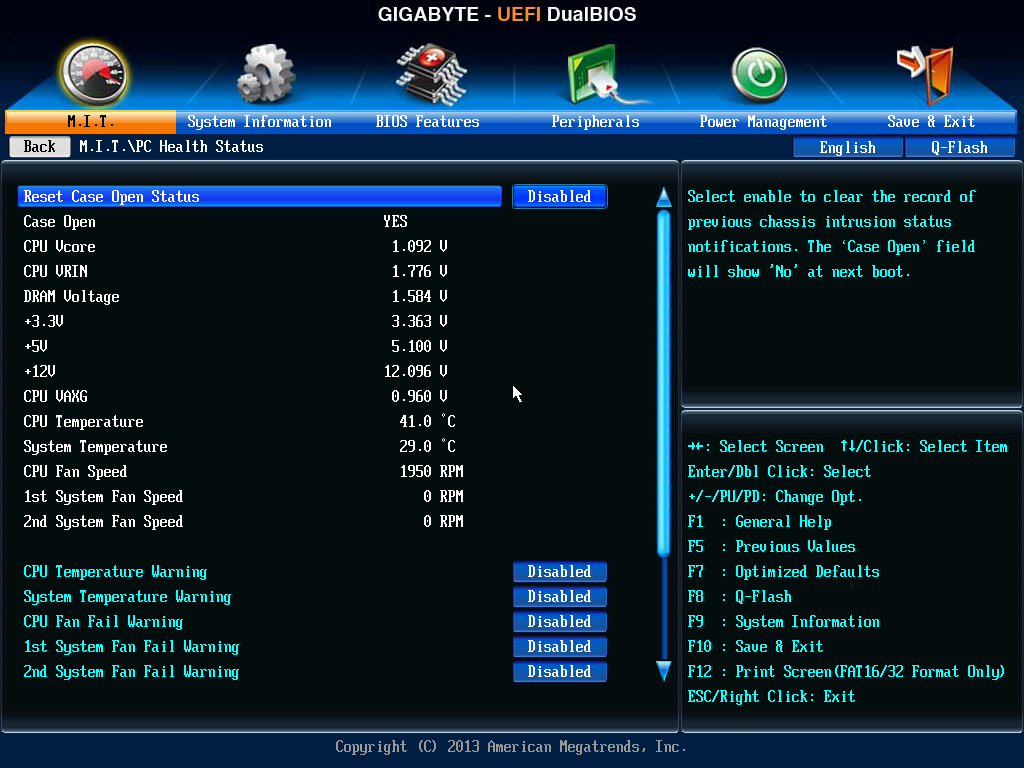Viewport: 1024px width, 768px height.
Task: Toggle Reset Case Open Status Disabled value
Action: [x=560, y=197]
